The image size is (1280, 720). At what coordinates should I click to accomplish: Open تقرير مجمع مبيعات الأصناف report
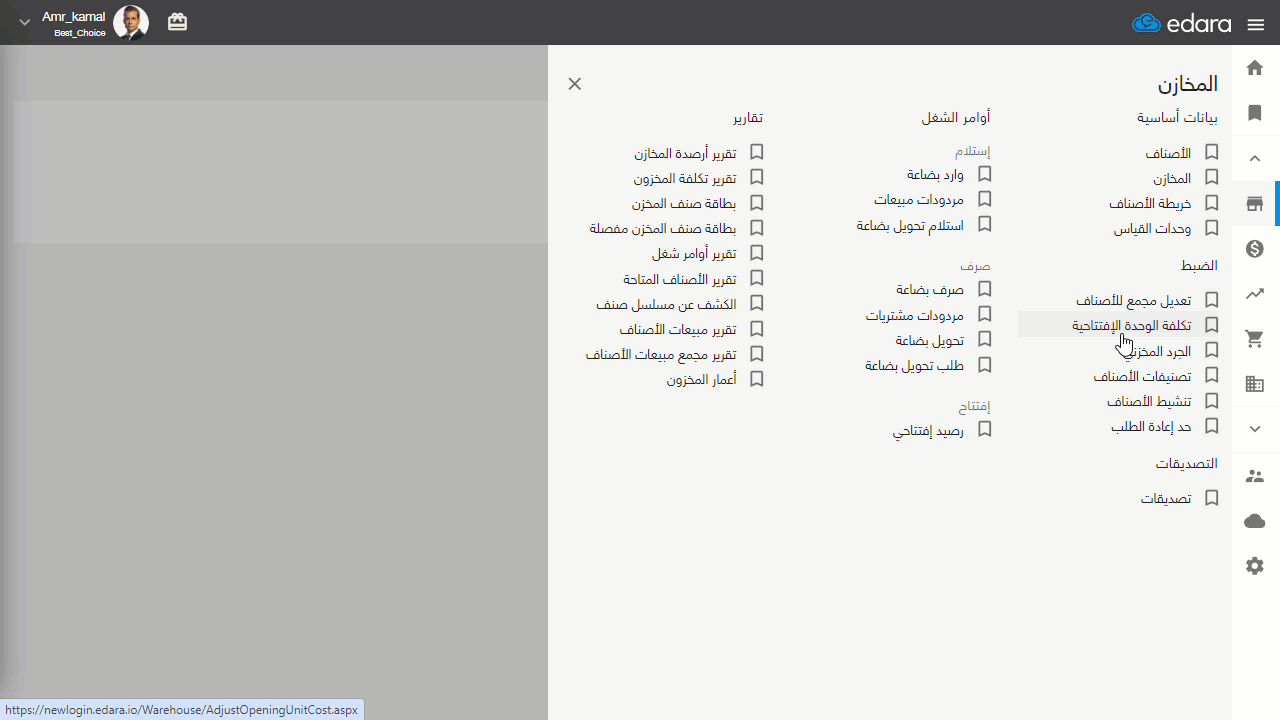click(x=661, y=354)
